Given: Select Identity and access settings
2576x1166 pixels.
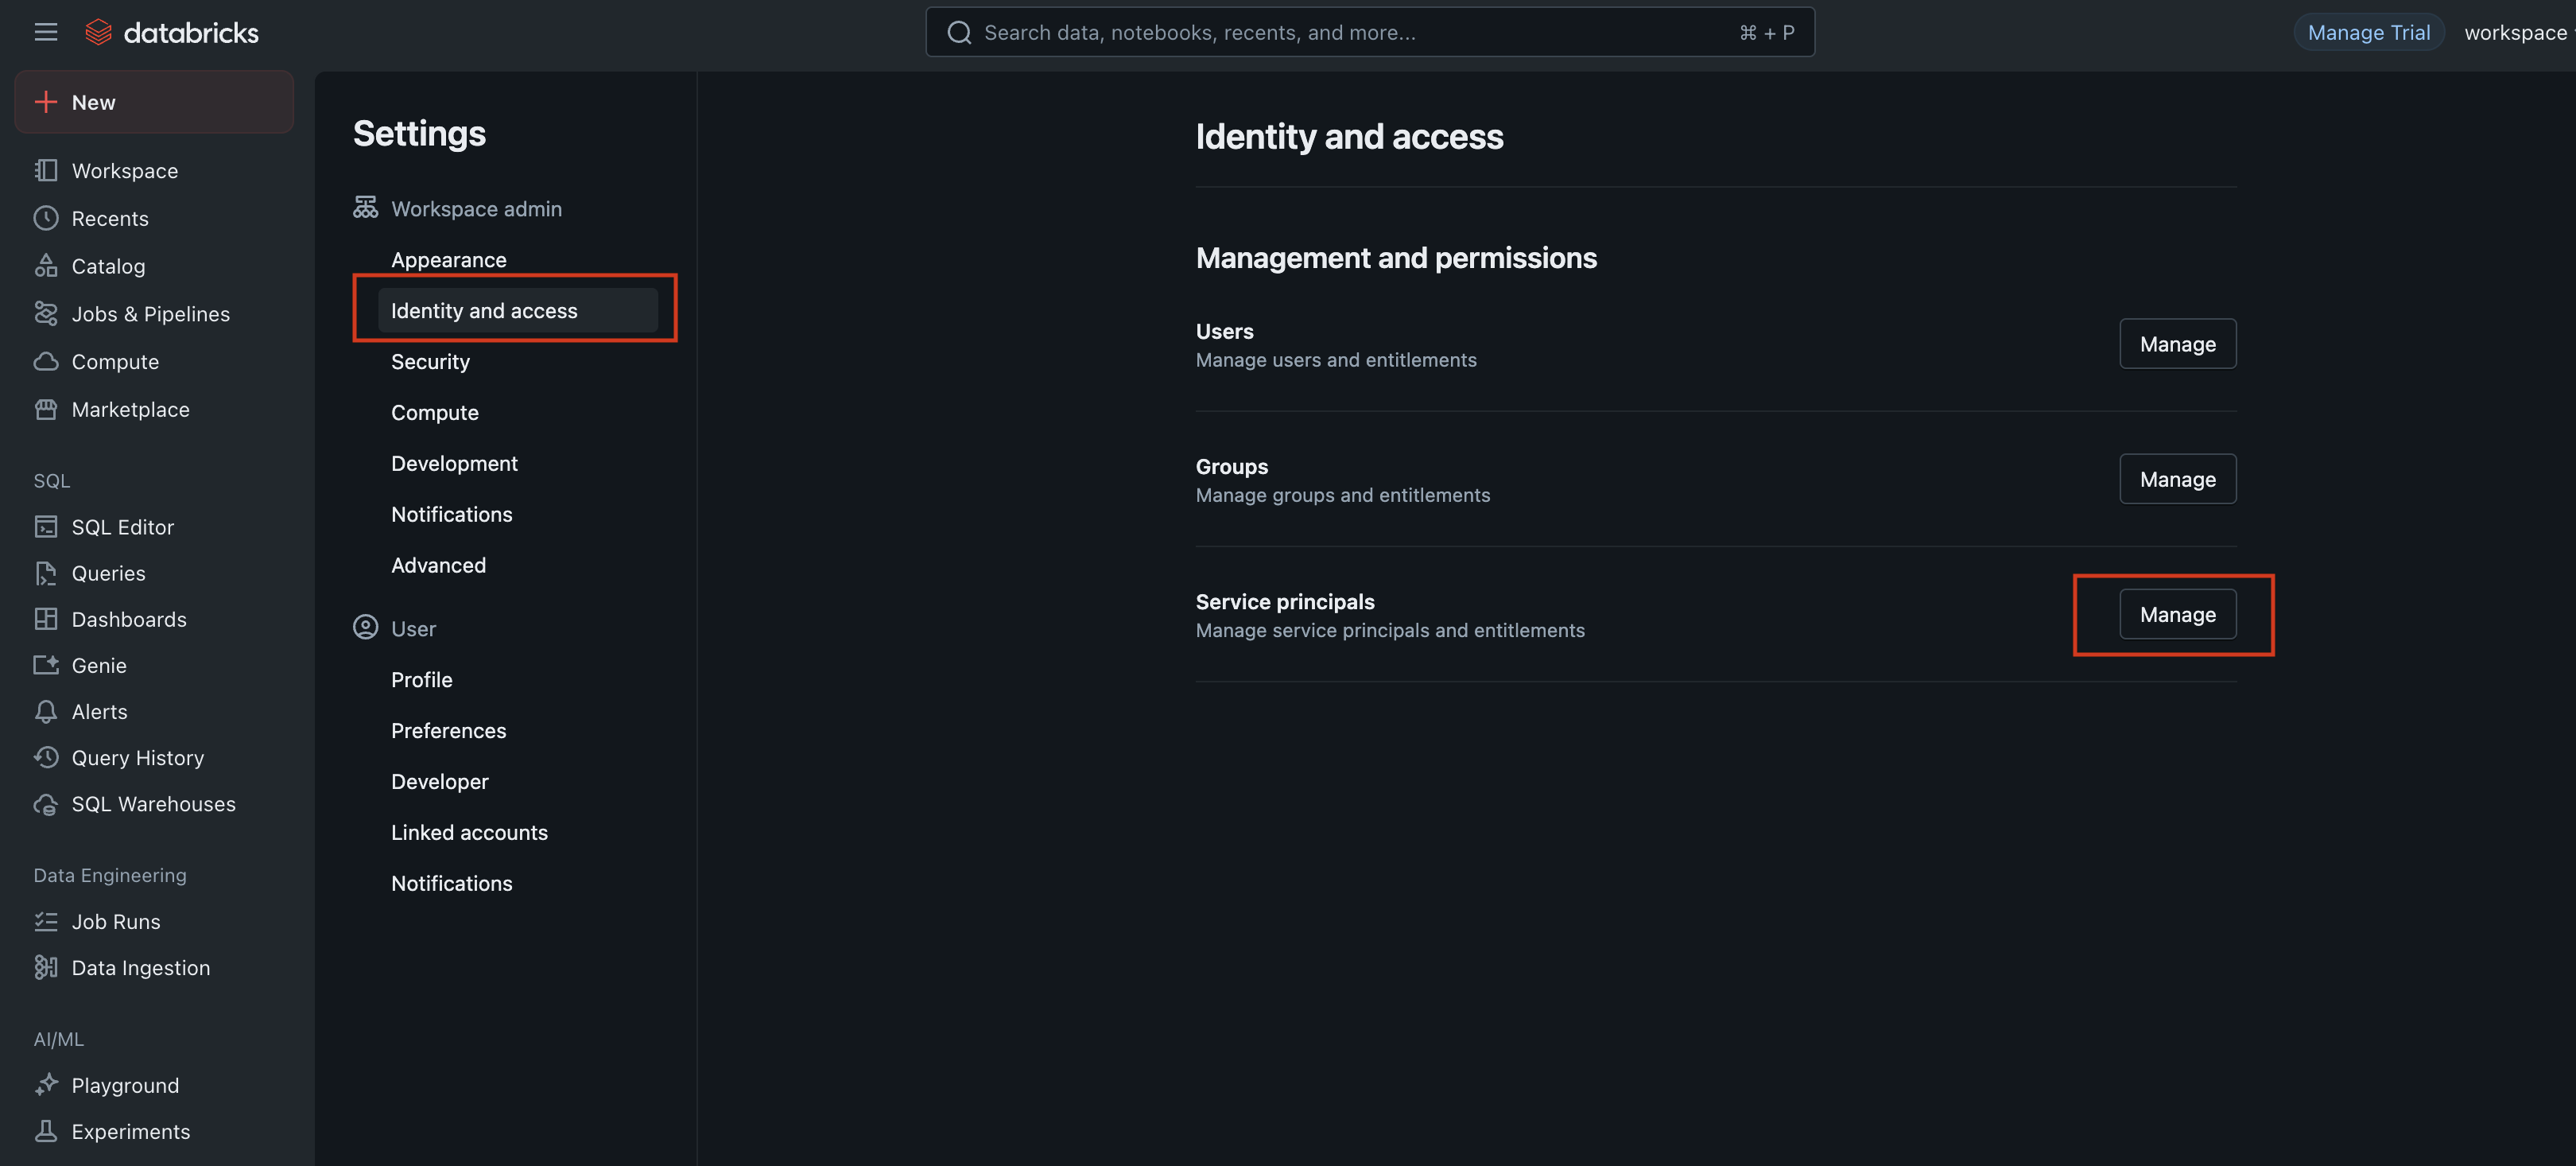Looking at the screenshot, I should (x=518, y=311).
